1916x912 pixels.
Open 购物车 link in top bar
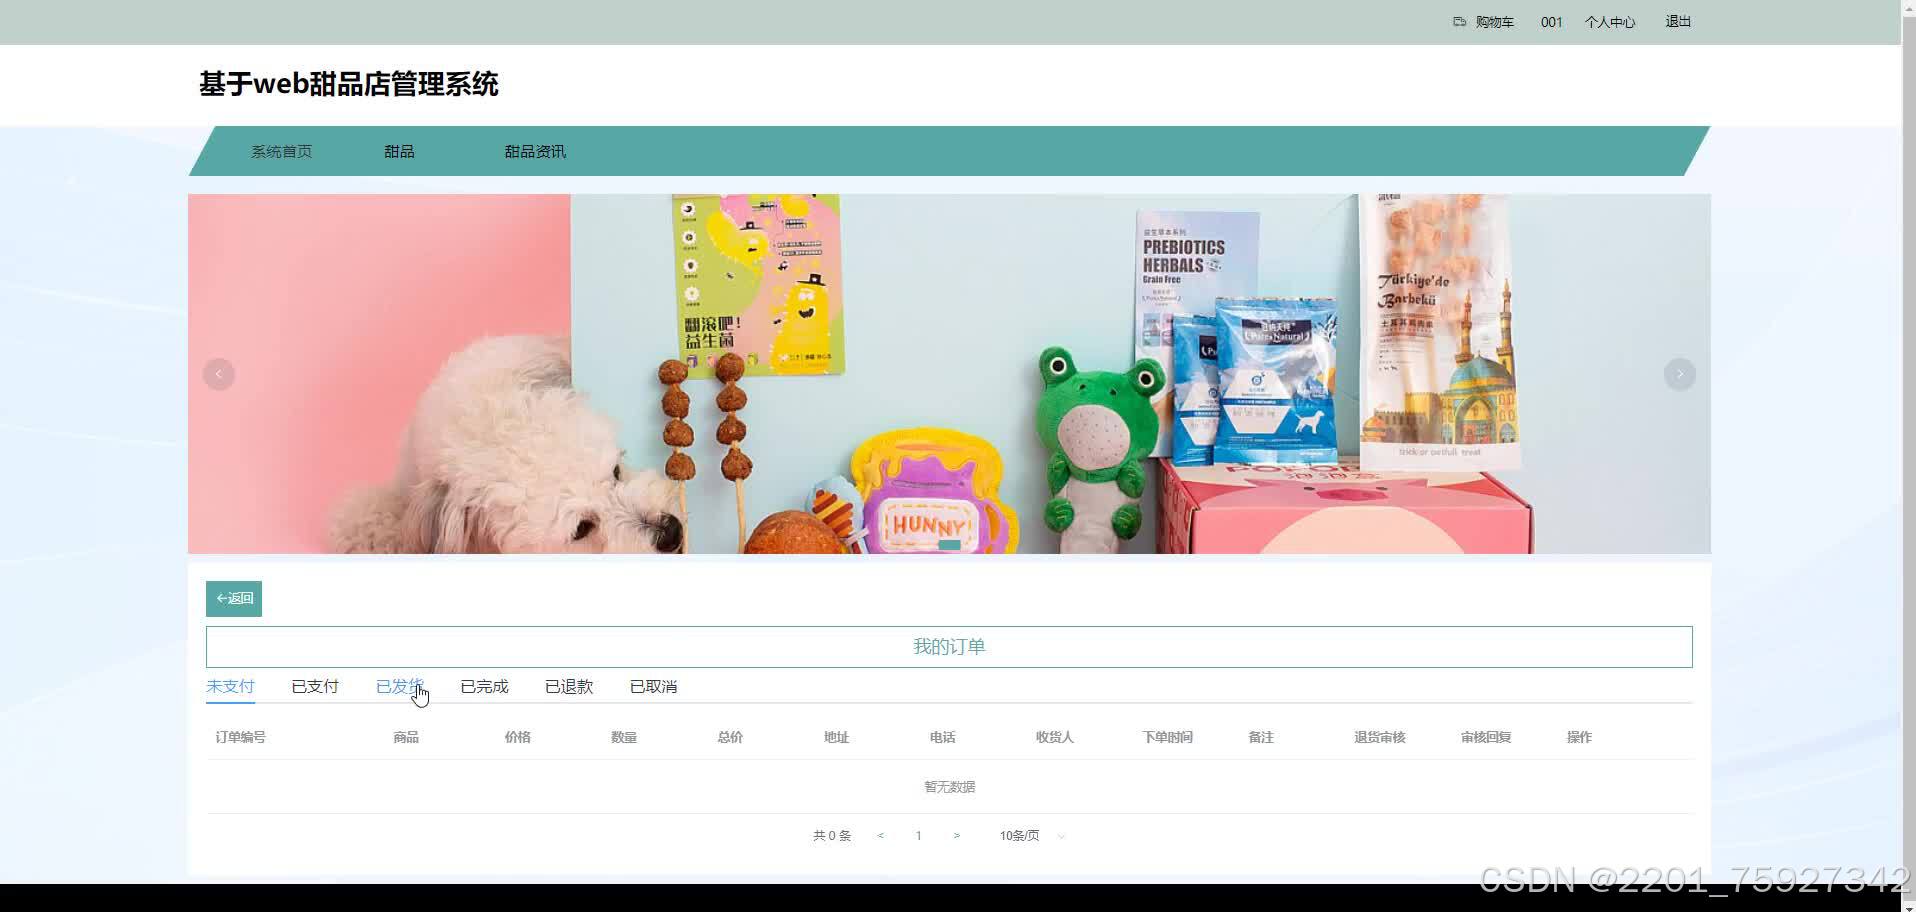(1495, 22)
